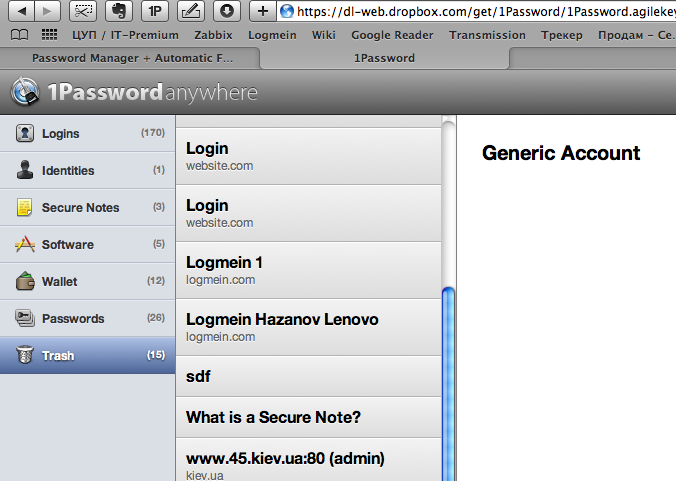Screen dimensions: 676x481
Task: Select the Trash category
Action: tap(88, 356)
